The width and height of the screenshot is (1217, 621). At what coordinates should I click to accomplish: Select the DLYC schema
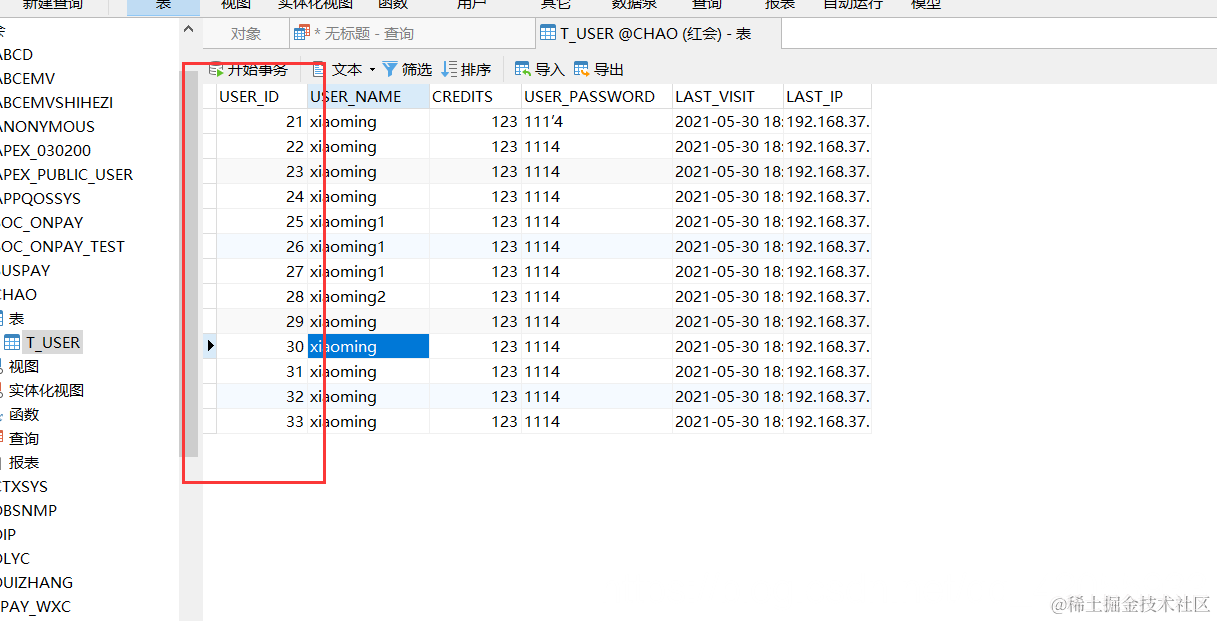(x=15, y=559)
